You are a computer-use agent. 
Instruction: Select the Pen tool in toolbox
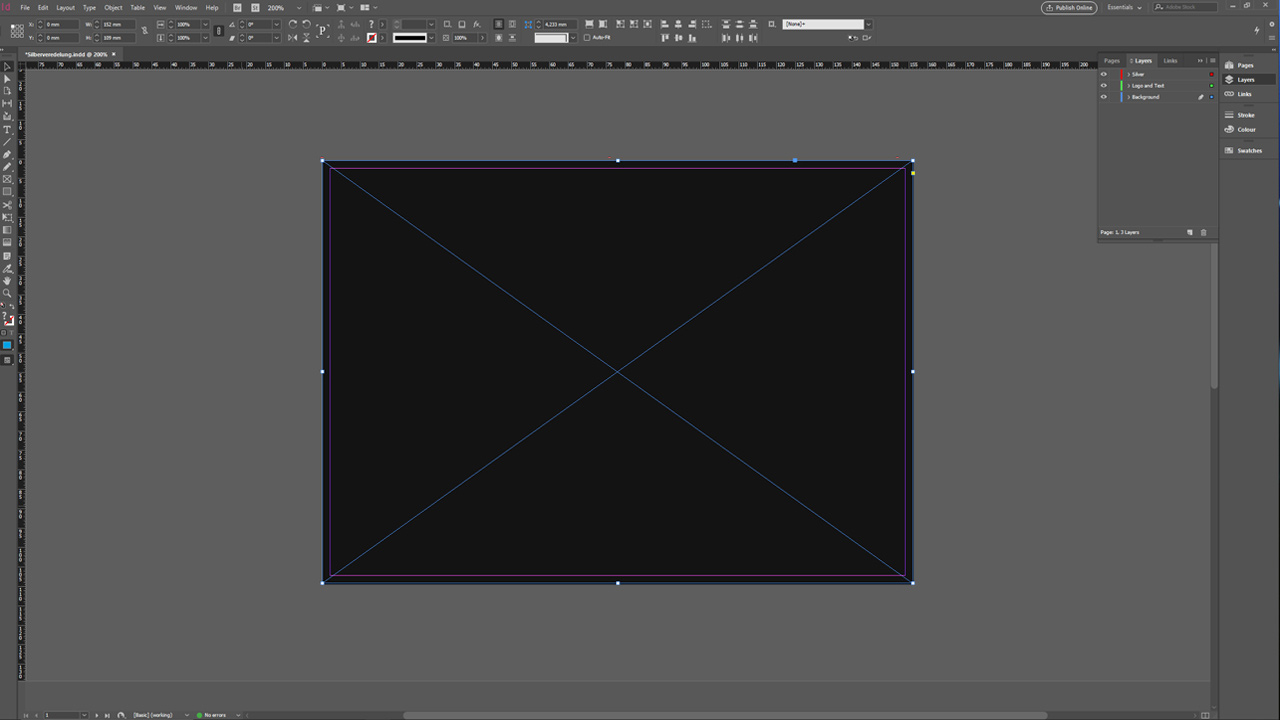tap(7, 155)
